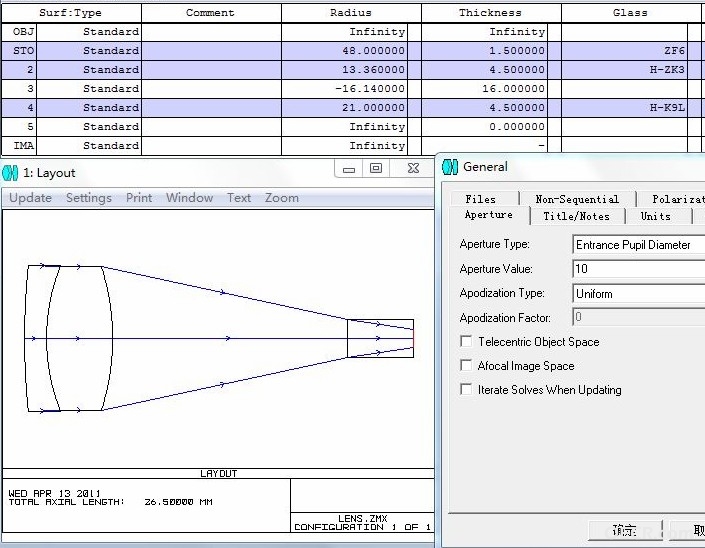The width and height of the screenshot is (705, 548).
Task: Click glass cell H-K9L
Action: [625, 107]
